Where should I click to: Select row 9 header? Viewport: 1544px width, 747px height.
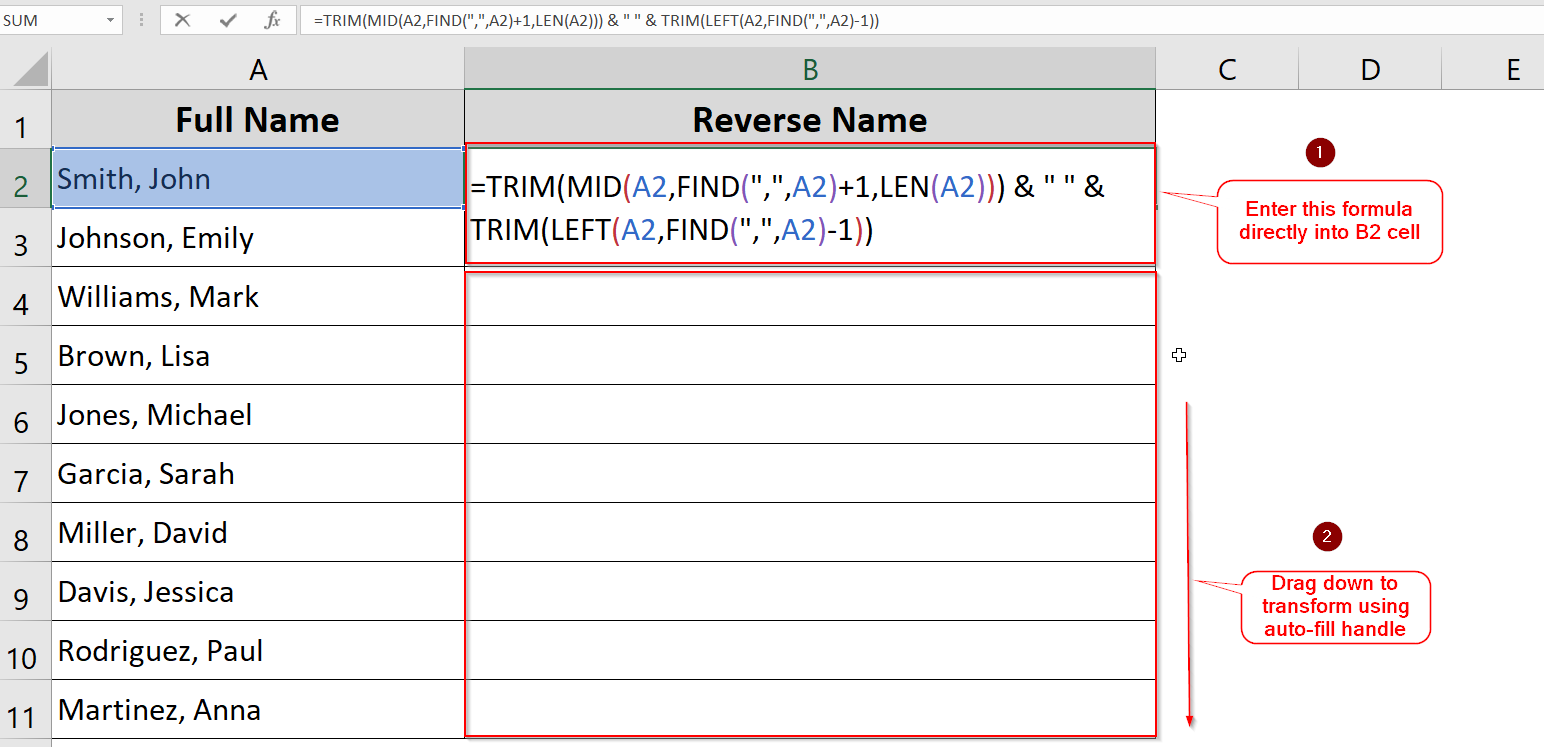[x=25, y=591]
